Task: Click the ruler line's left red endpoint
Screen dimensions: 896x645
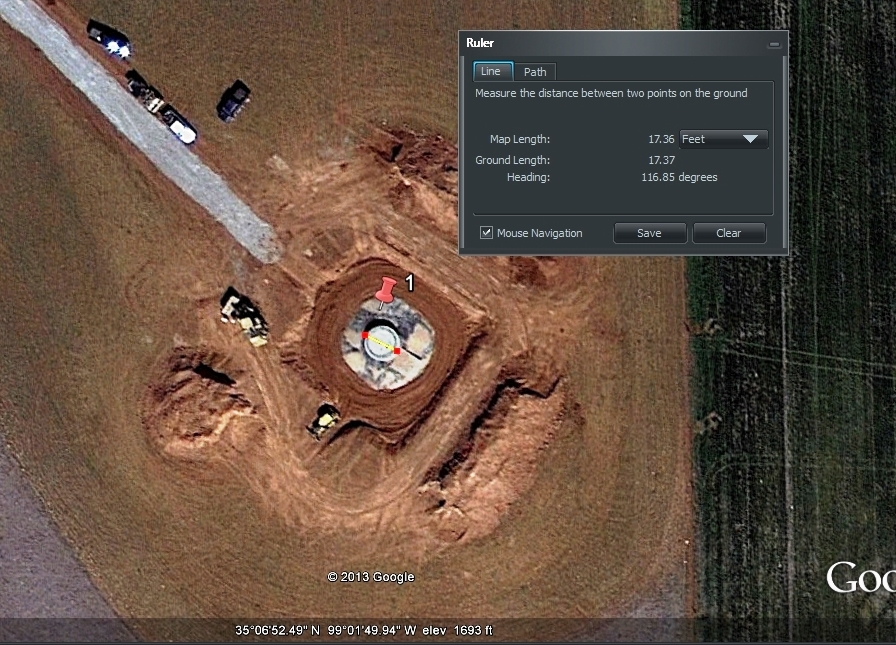Action: click(365, 335)
